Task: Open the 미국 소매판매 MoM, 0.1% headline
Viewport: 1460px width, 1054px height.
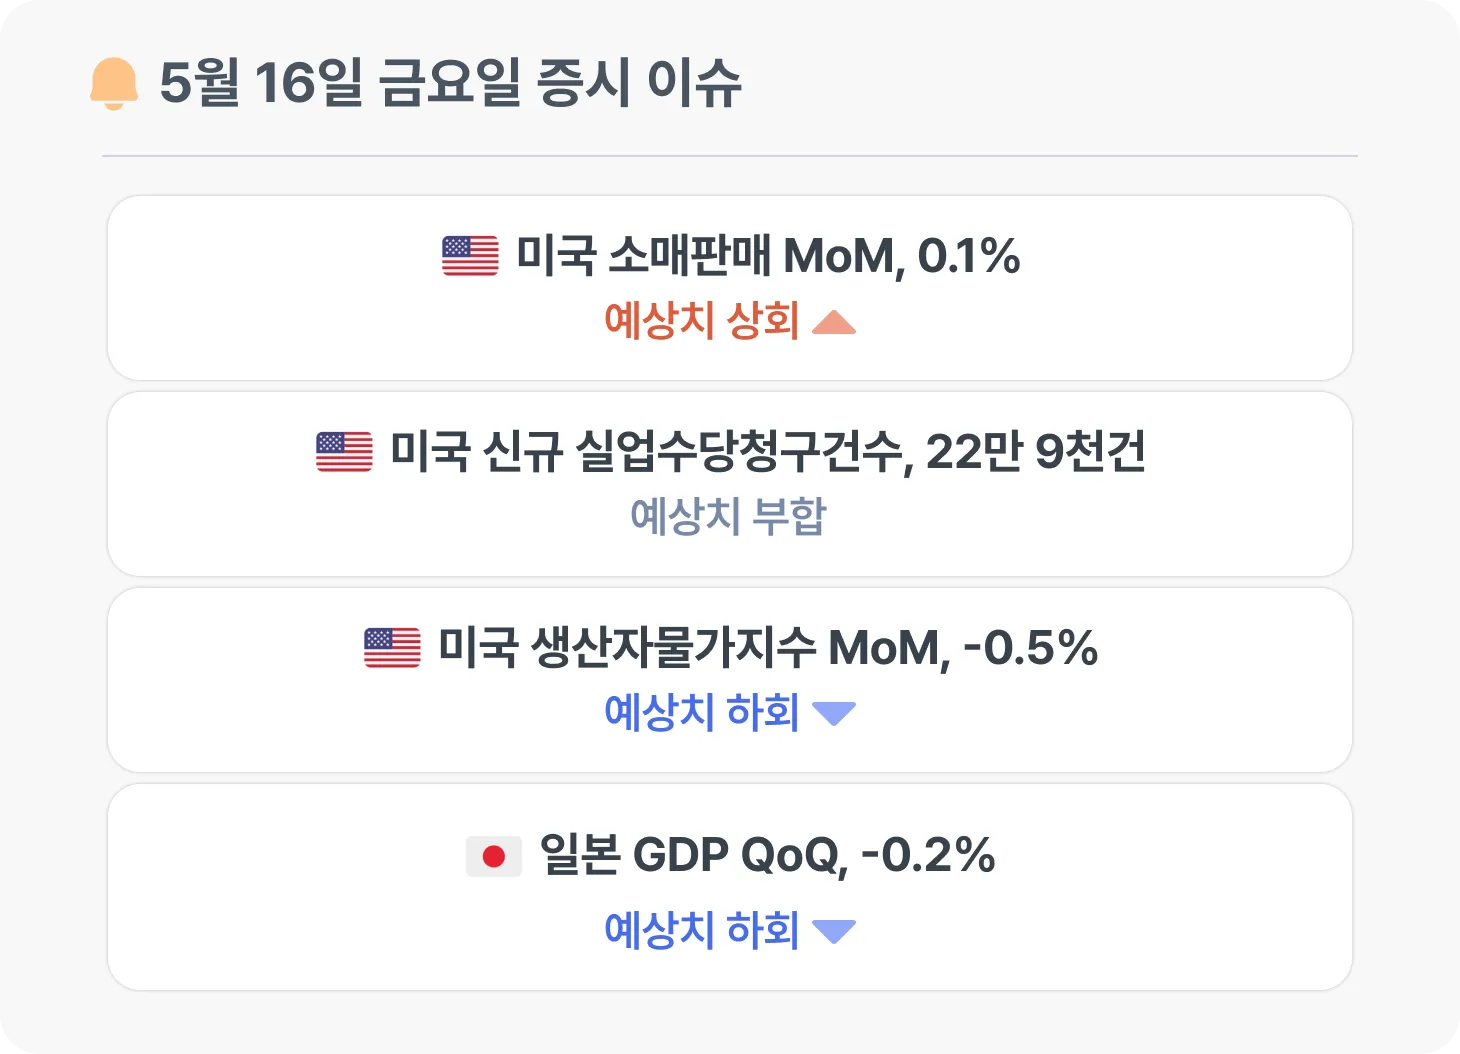Action: coord(767,256)
